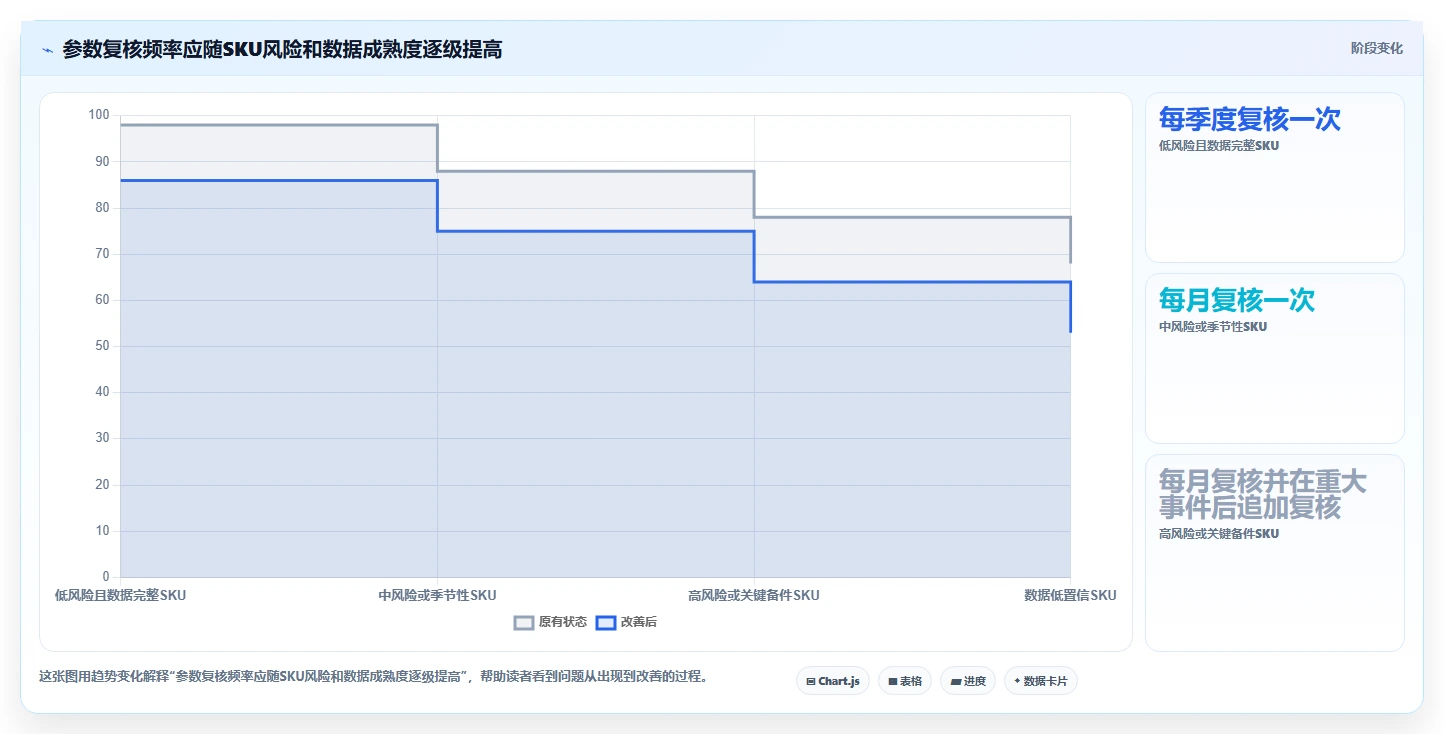Click the blue 改善后 legend swatch
The image size is (1444, 734).
(x=605, y=622)
